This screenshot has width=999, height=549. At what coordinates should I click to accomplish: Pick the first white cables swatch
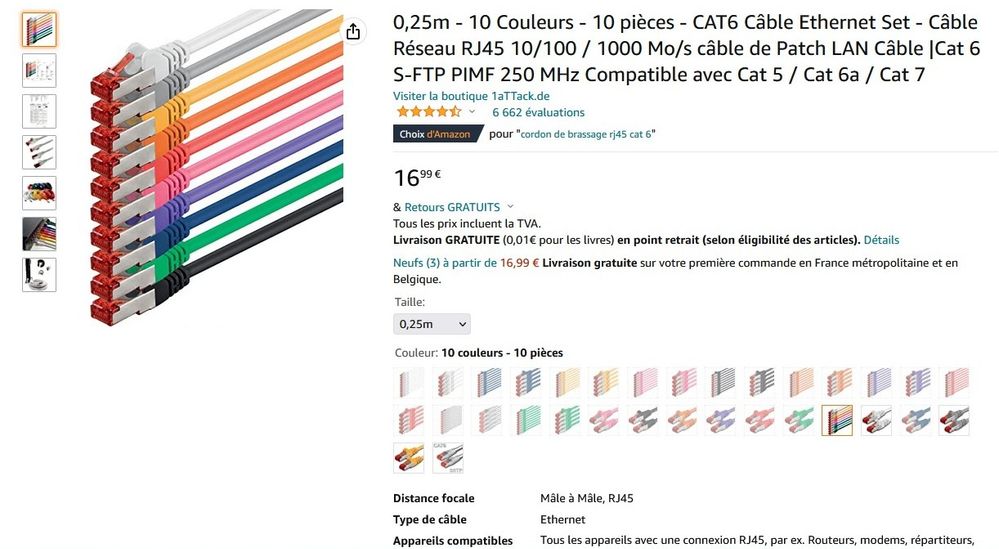pos(409,382)
